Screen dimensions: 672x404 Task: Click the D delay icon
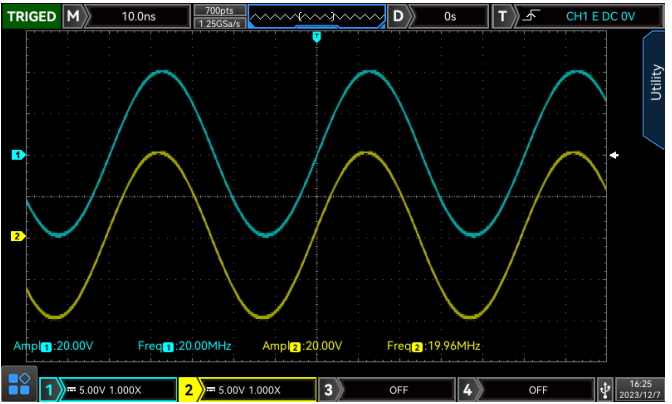(399, 16)
